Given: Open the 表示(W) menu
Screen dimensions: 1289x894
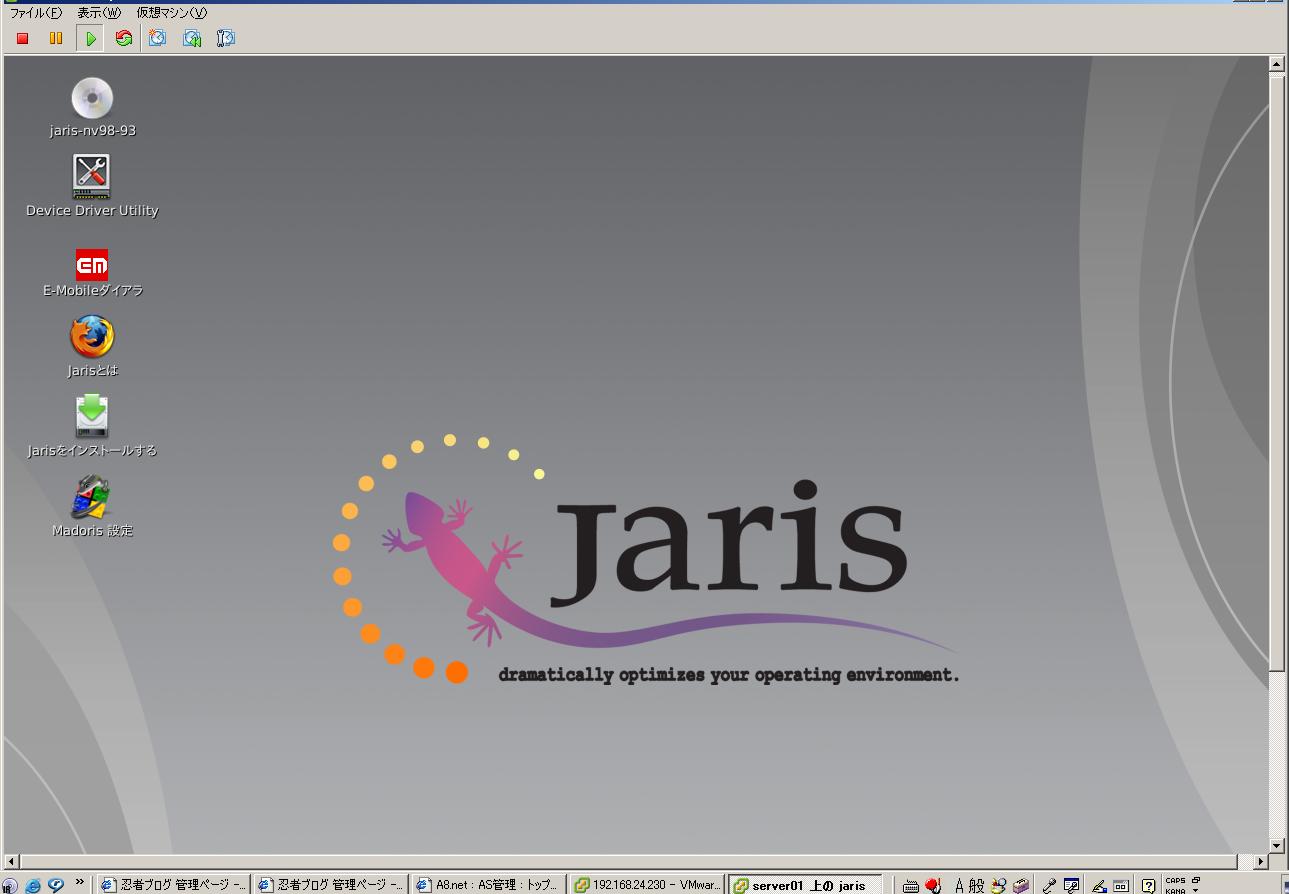Looking at the screenshot, I should pyautogui.click(x=98, y=13).
